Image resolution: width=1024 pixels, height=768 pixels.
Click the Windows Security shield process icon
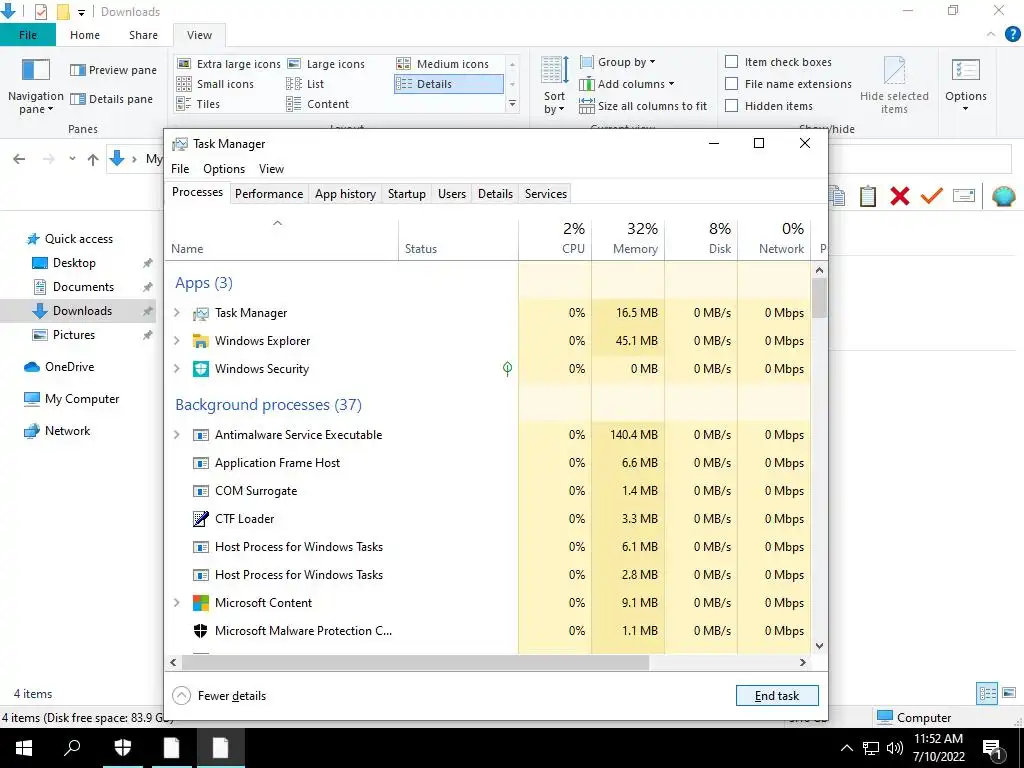[200, 369]
